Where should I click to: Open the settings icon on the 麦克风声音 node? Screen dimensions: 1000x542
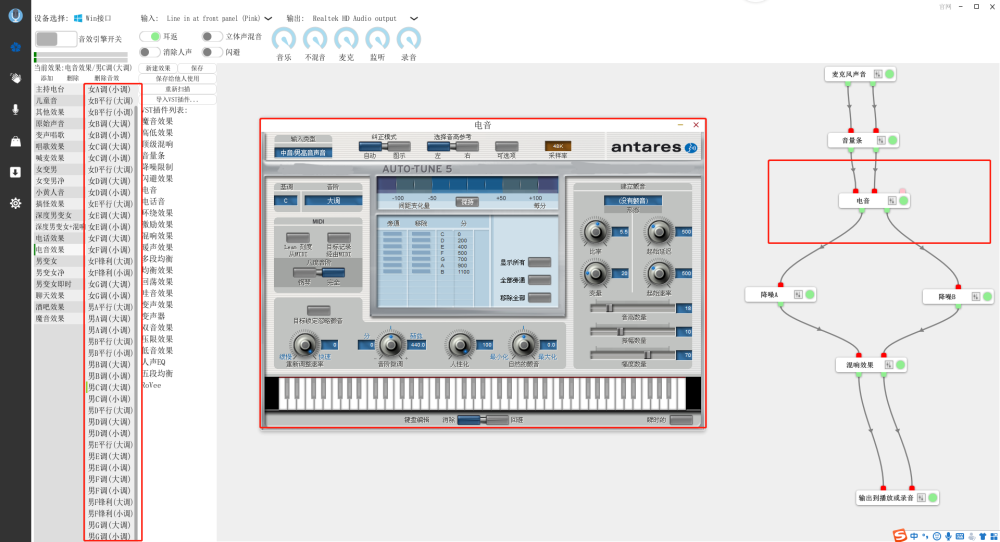click(x=878, y=74)
